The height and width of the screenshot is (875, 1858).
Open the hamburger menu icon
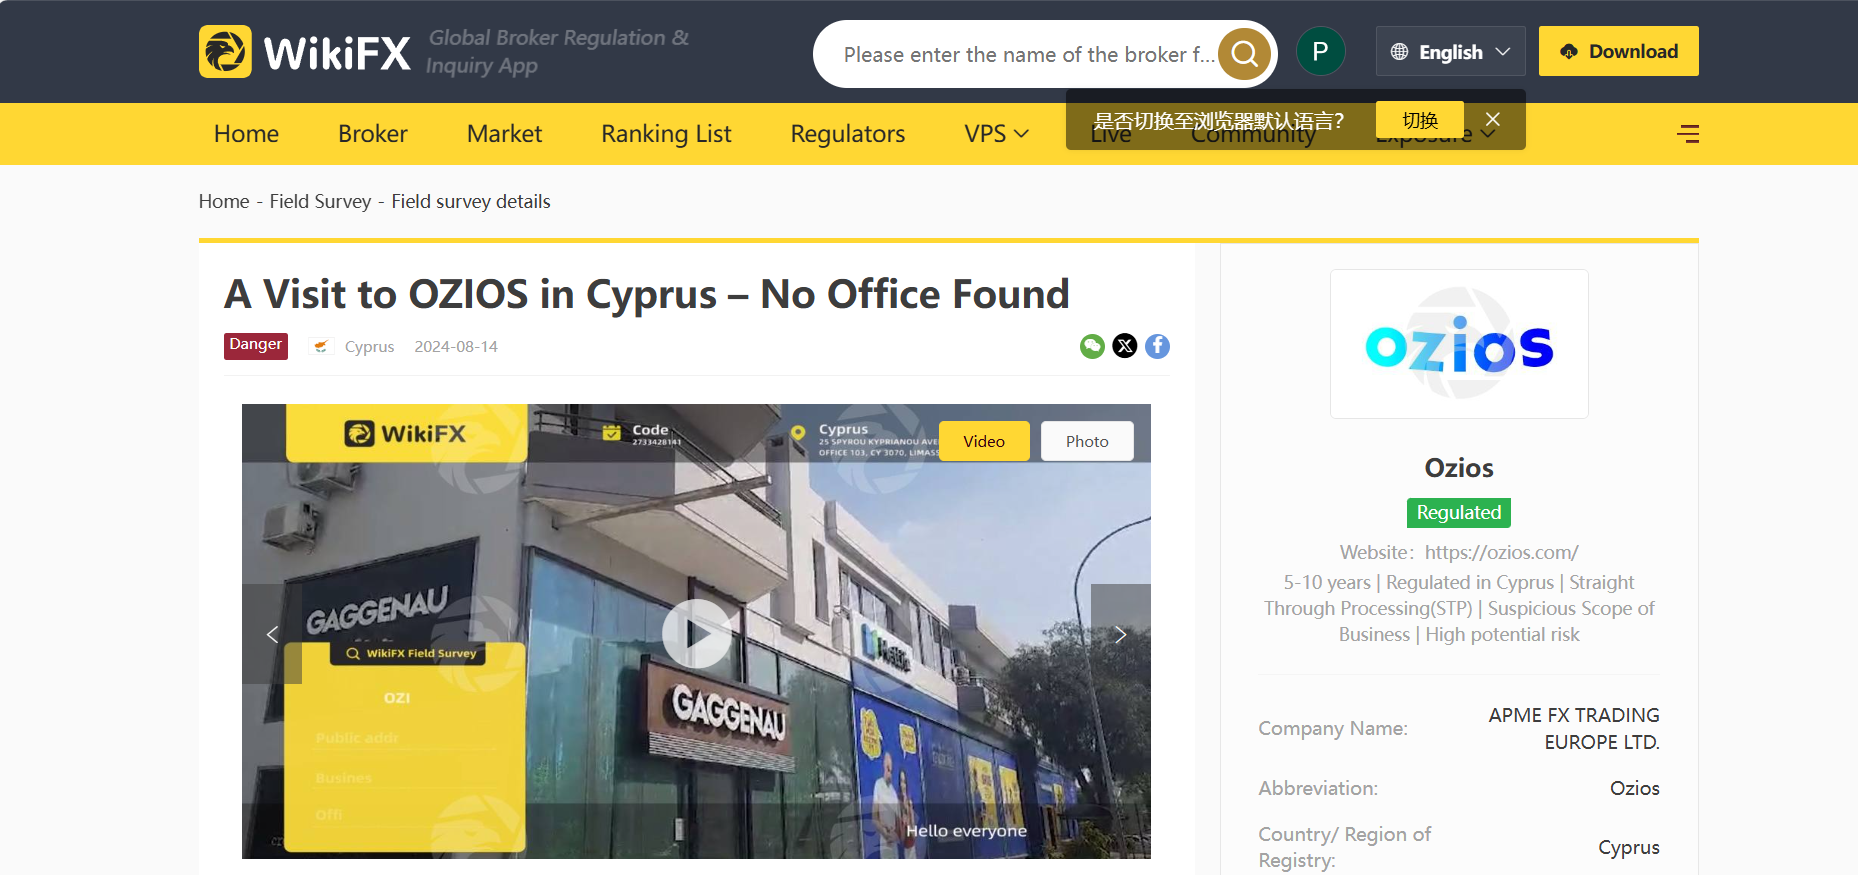pos(1688,134)
